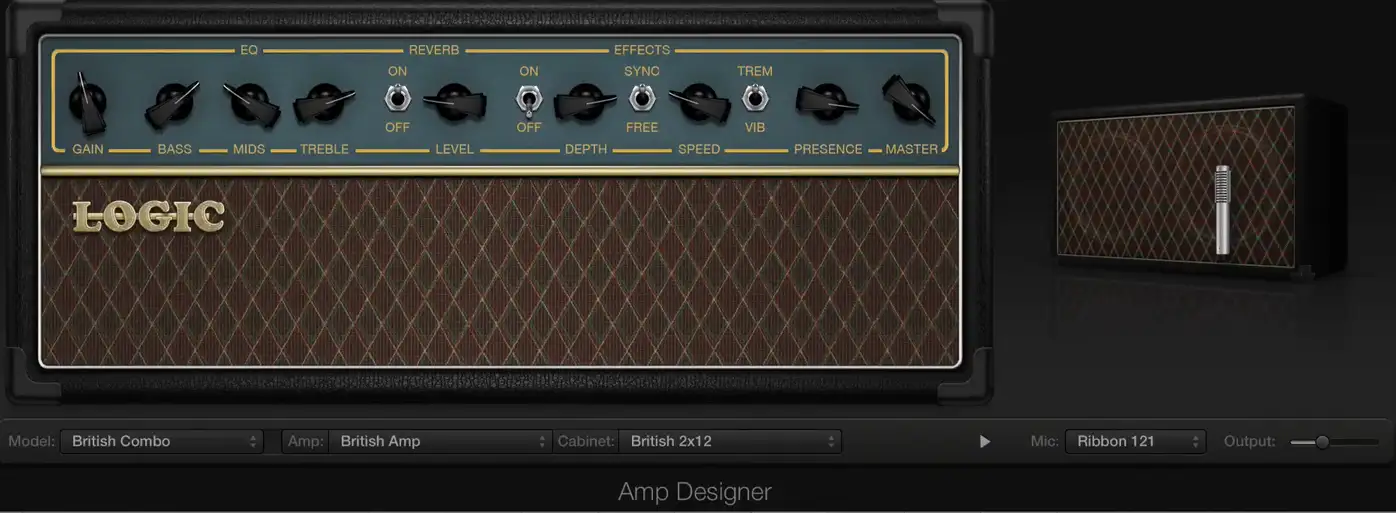
Task: Flip the SYNC/FREE switch
Action: [641, 98]
